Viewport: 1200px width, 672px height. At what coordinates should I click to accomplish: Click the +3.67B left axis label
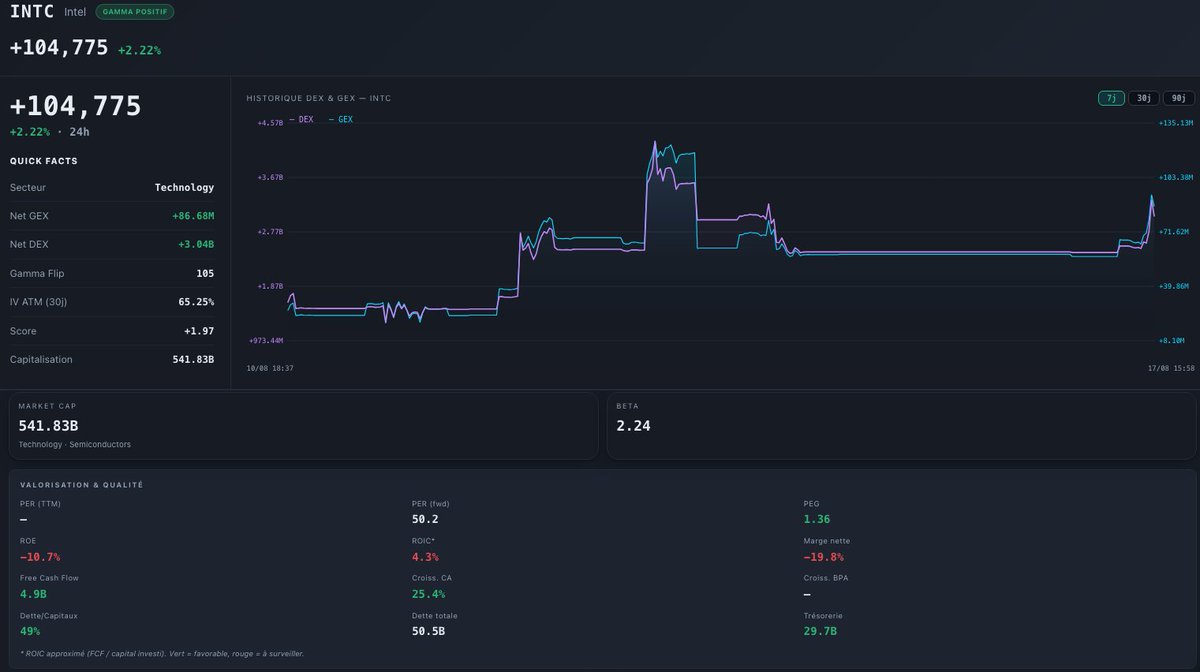[x=270, y=177]
